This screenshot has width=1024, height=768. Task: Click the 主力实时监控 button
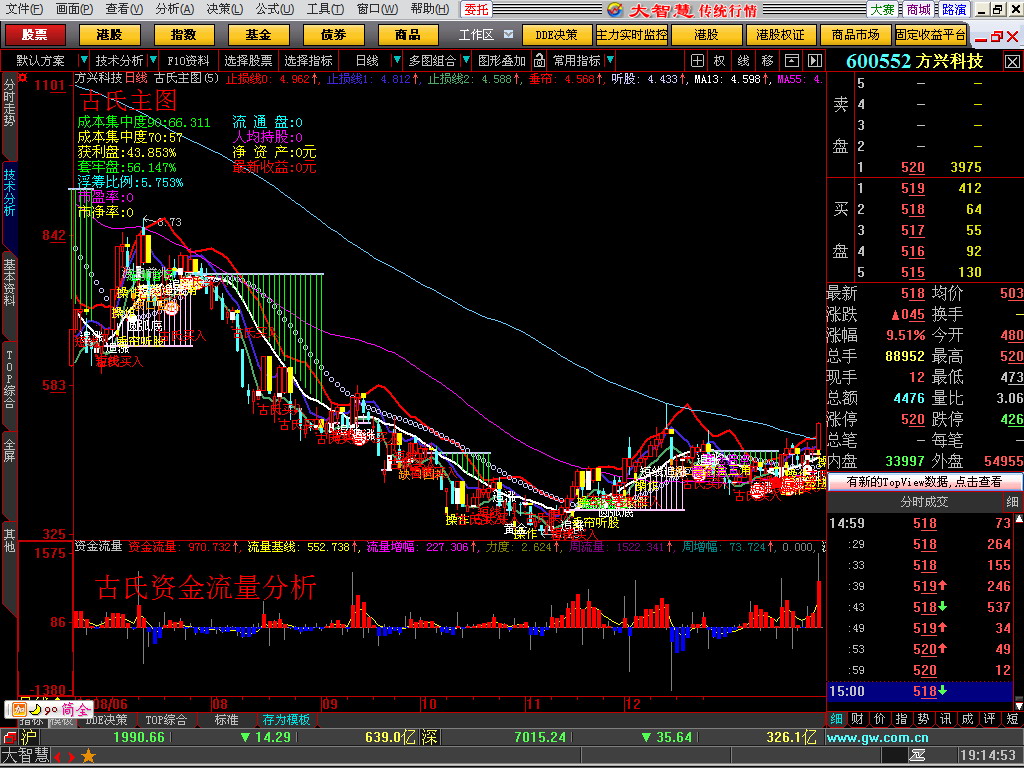click(632, 35)
